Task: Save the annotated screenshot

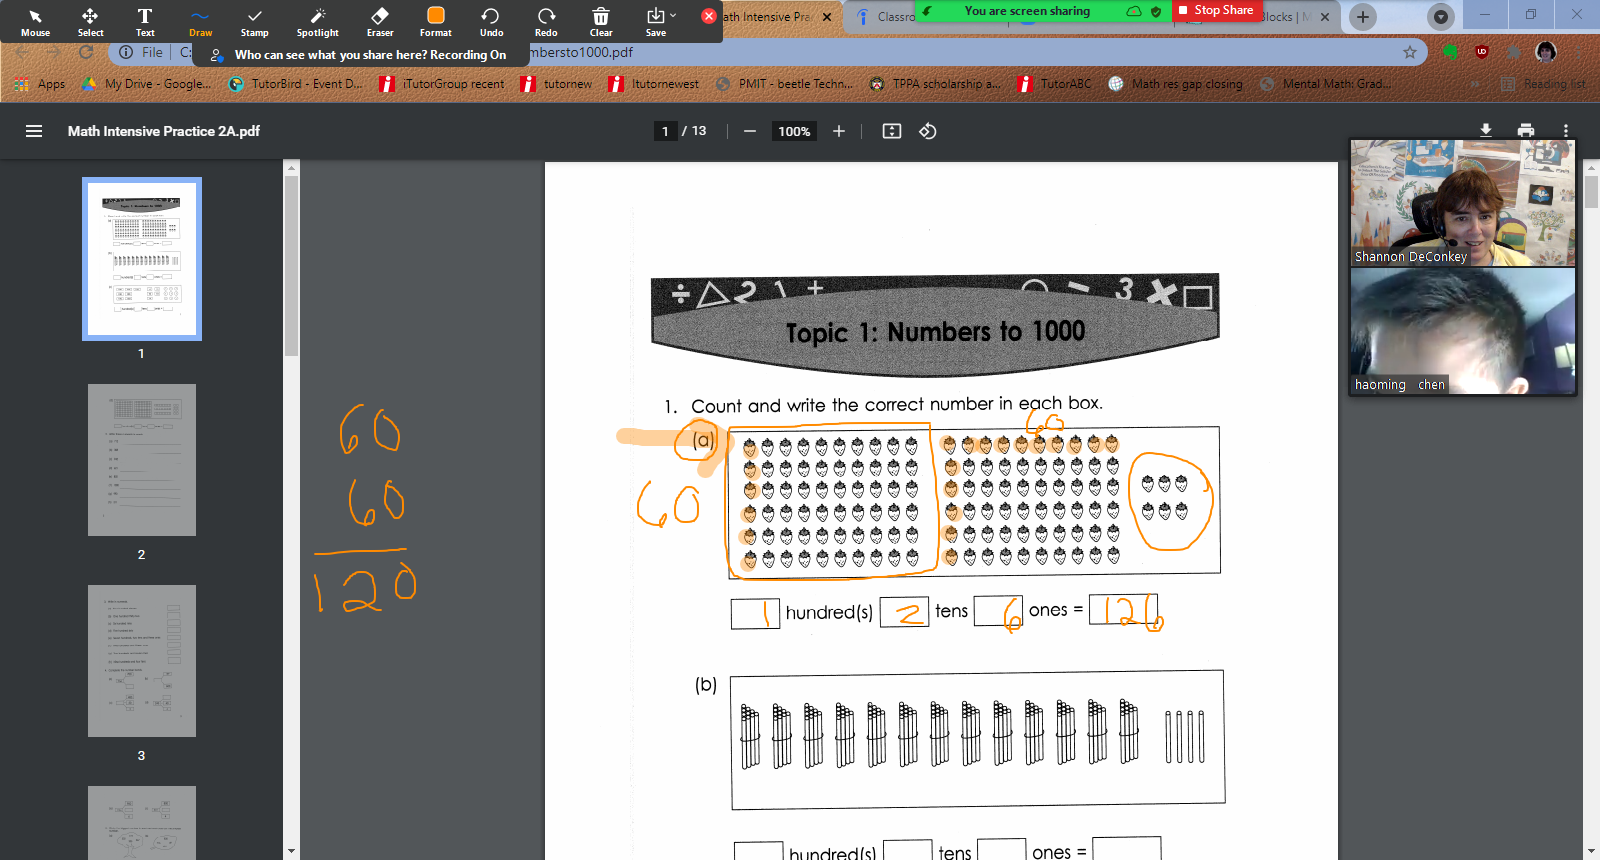Action: click(x=655, y=21)
